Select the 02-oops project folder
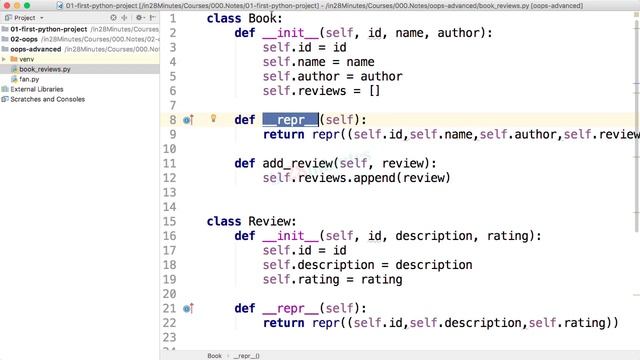The image size is (640, 360). tap(24, 39)
